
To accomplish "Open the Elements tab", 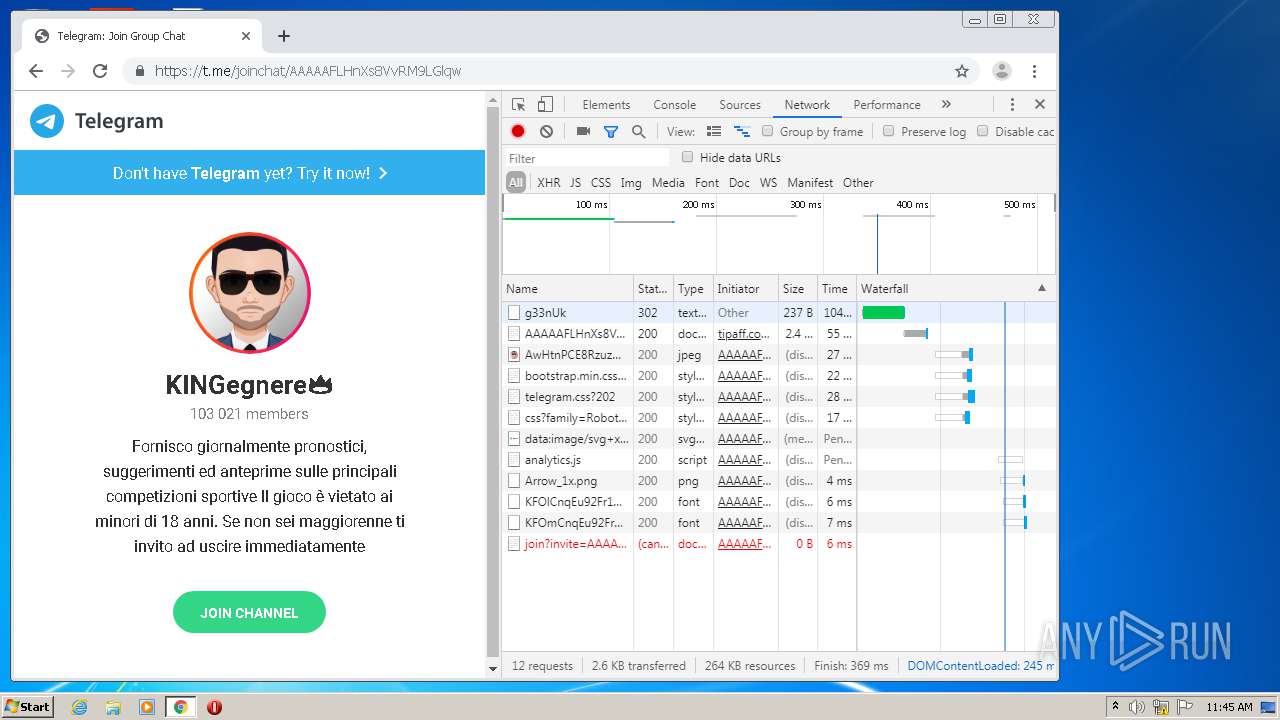I will 606,104.
